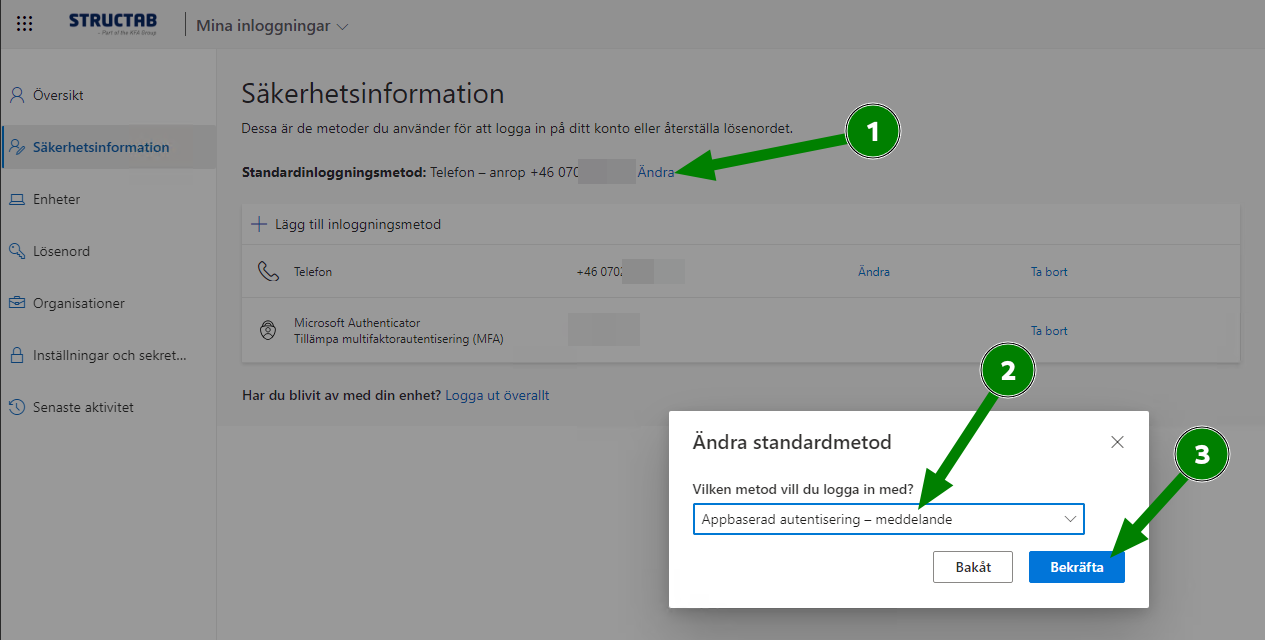
Task: Open Säkerhetsinformation in sidebar
Action: click(x=100, y=147)
